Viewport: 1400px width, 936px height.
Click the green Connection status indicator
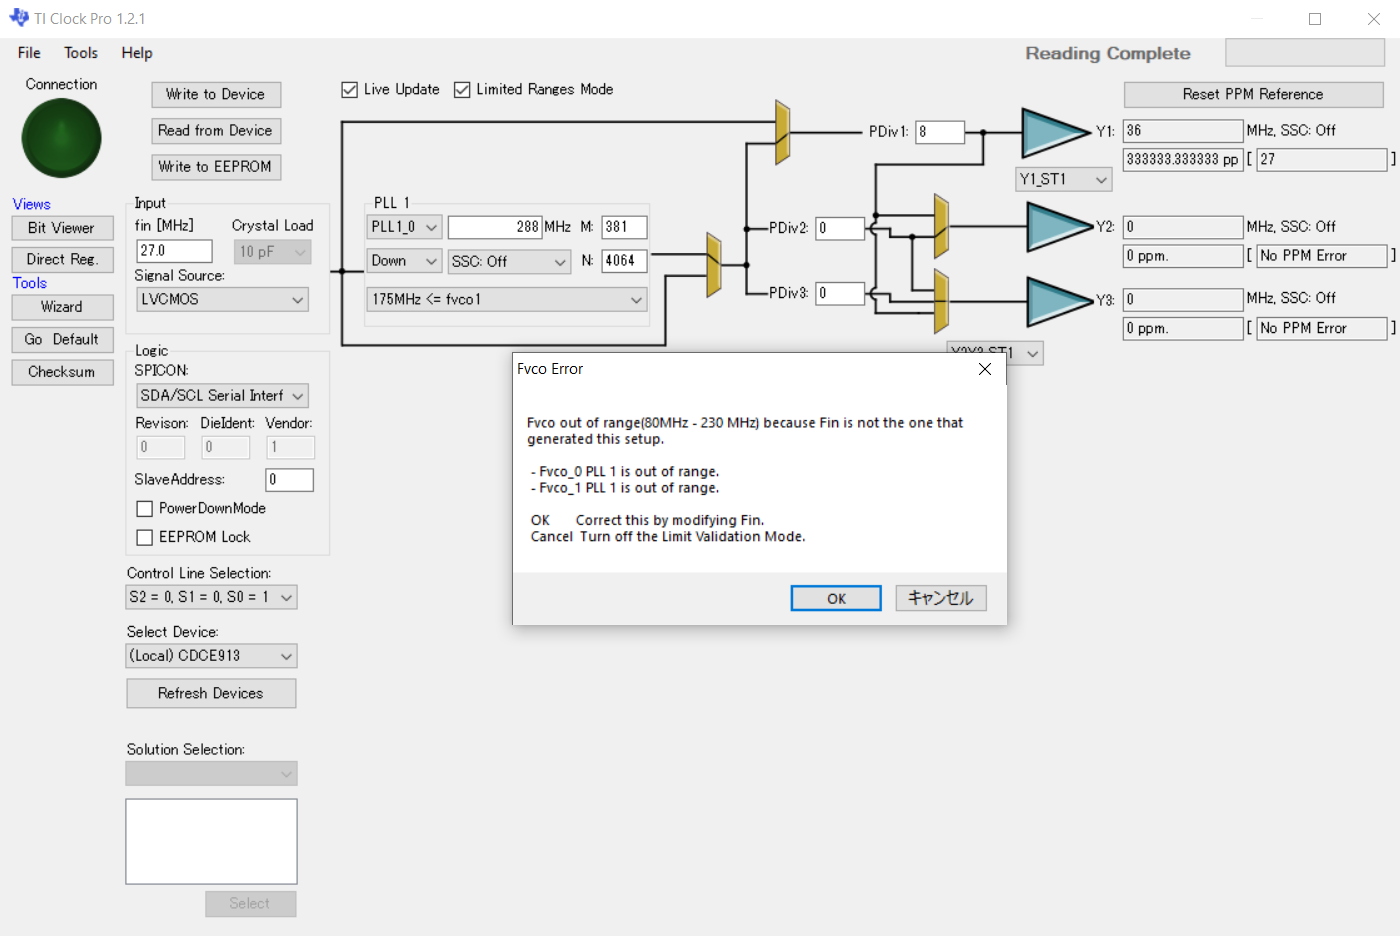tap(62, 138)
